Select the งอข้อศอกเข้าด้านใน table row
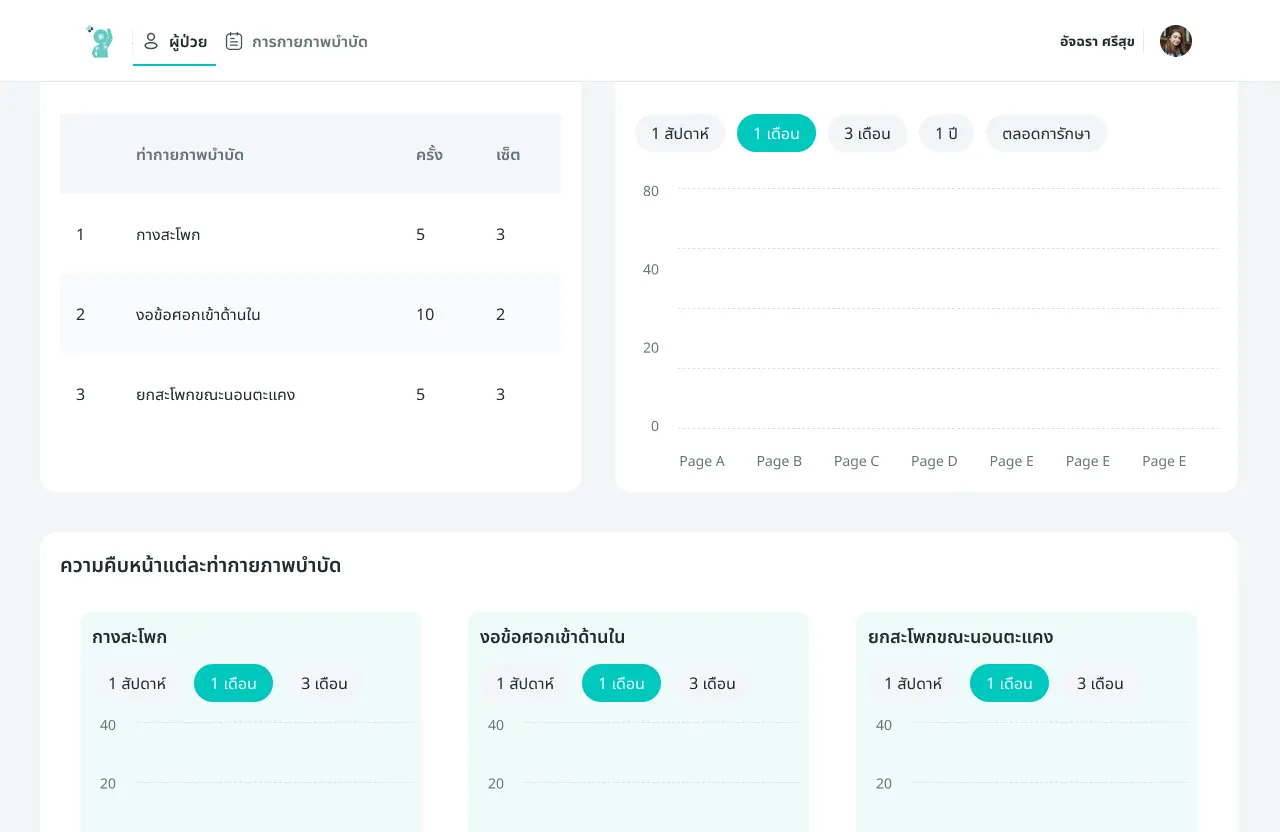Viewport: 1280px width, 832px height. tap(310, 314)
